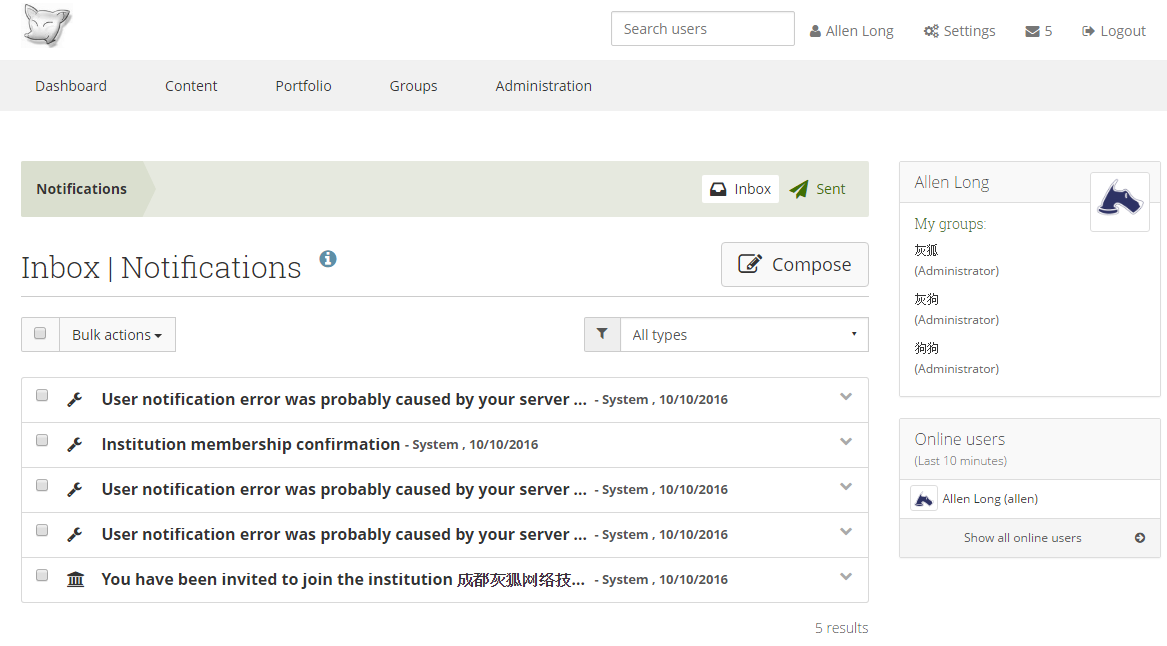The image size is (1167, 646).
Task: Expand the first User notification error message
Action: [846, 397]
